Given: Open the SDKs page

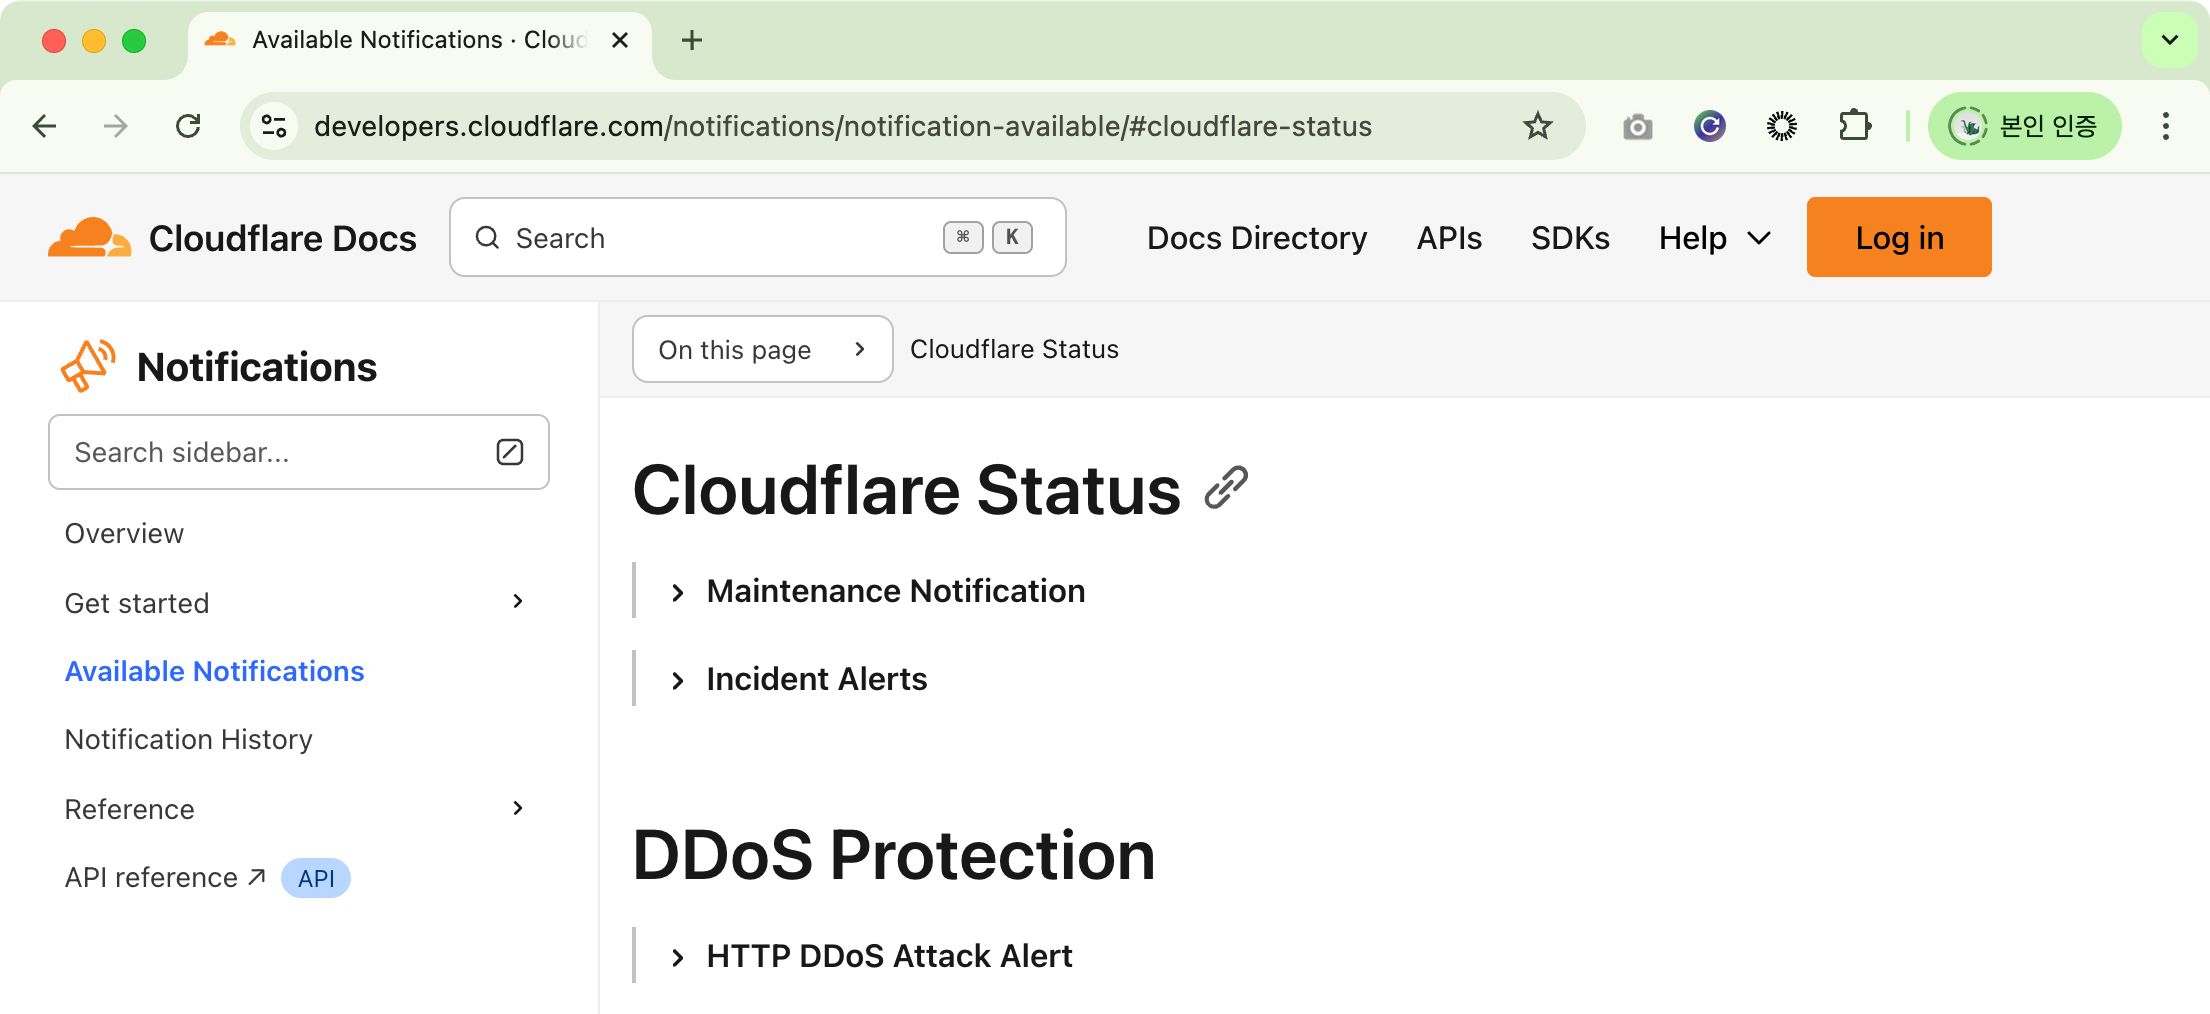Looking at the screenshot, I should point(1570,238).
